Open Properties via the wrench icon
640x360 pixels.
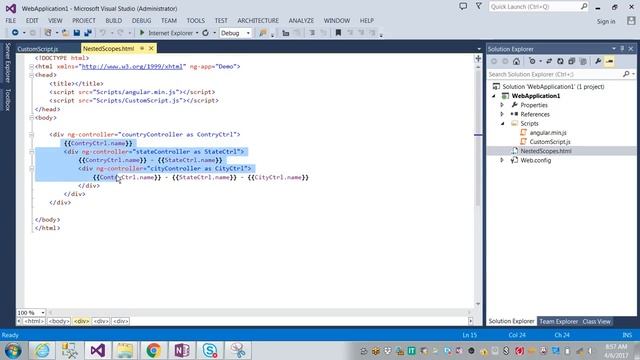pos(598,61)
